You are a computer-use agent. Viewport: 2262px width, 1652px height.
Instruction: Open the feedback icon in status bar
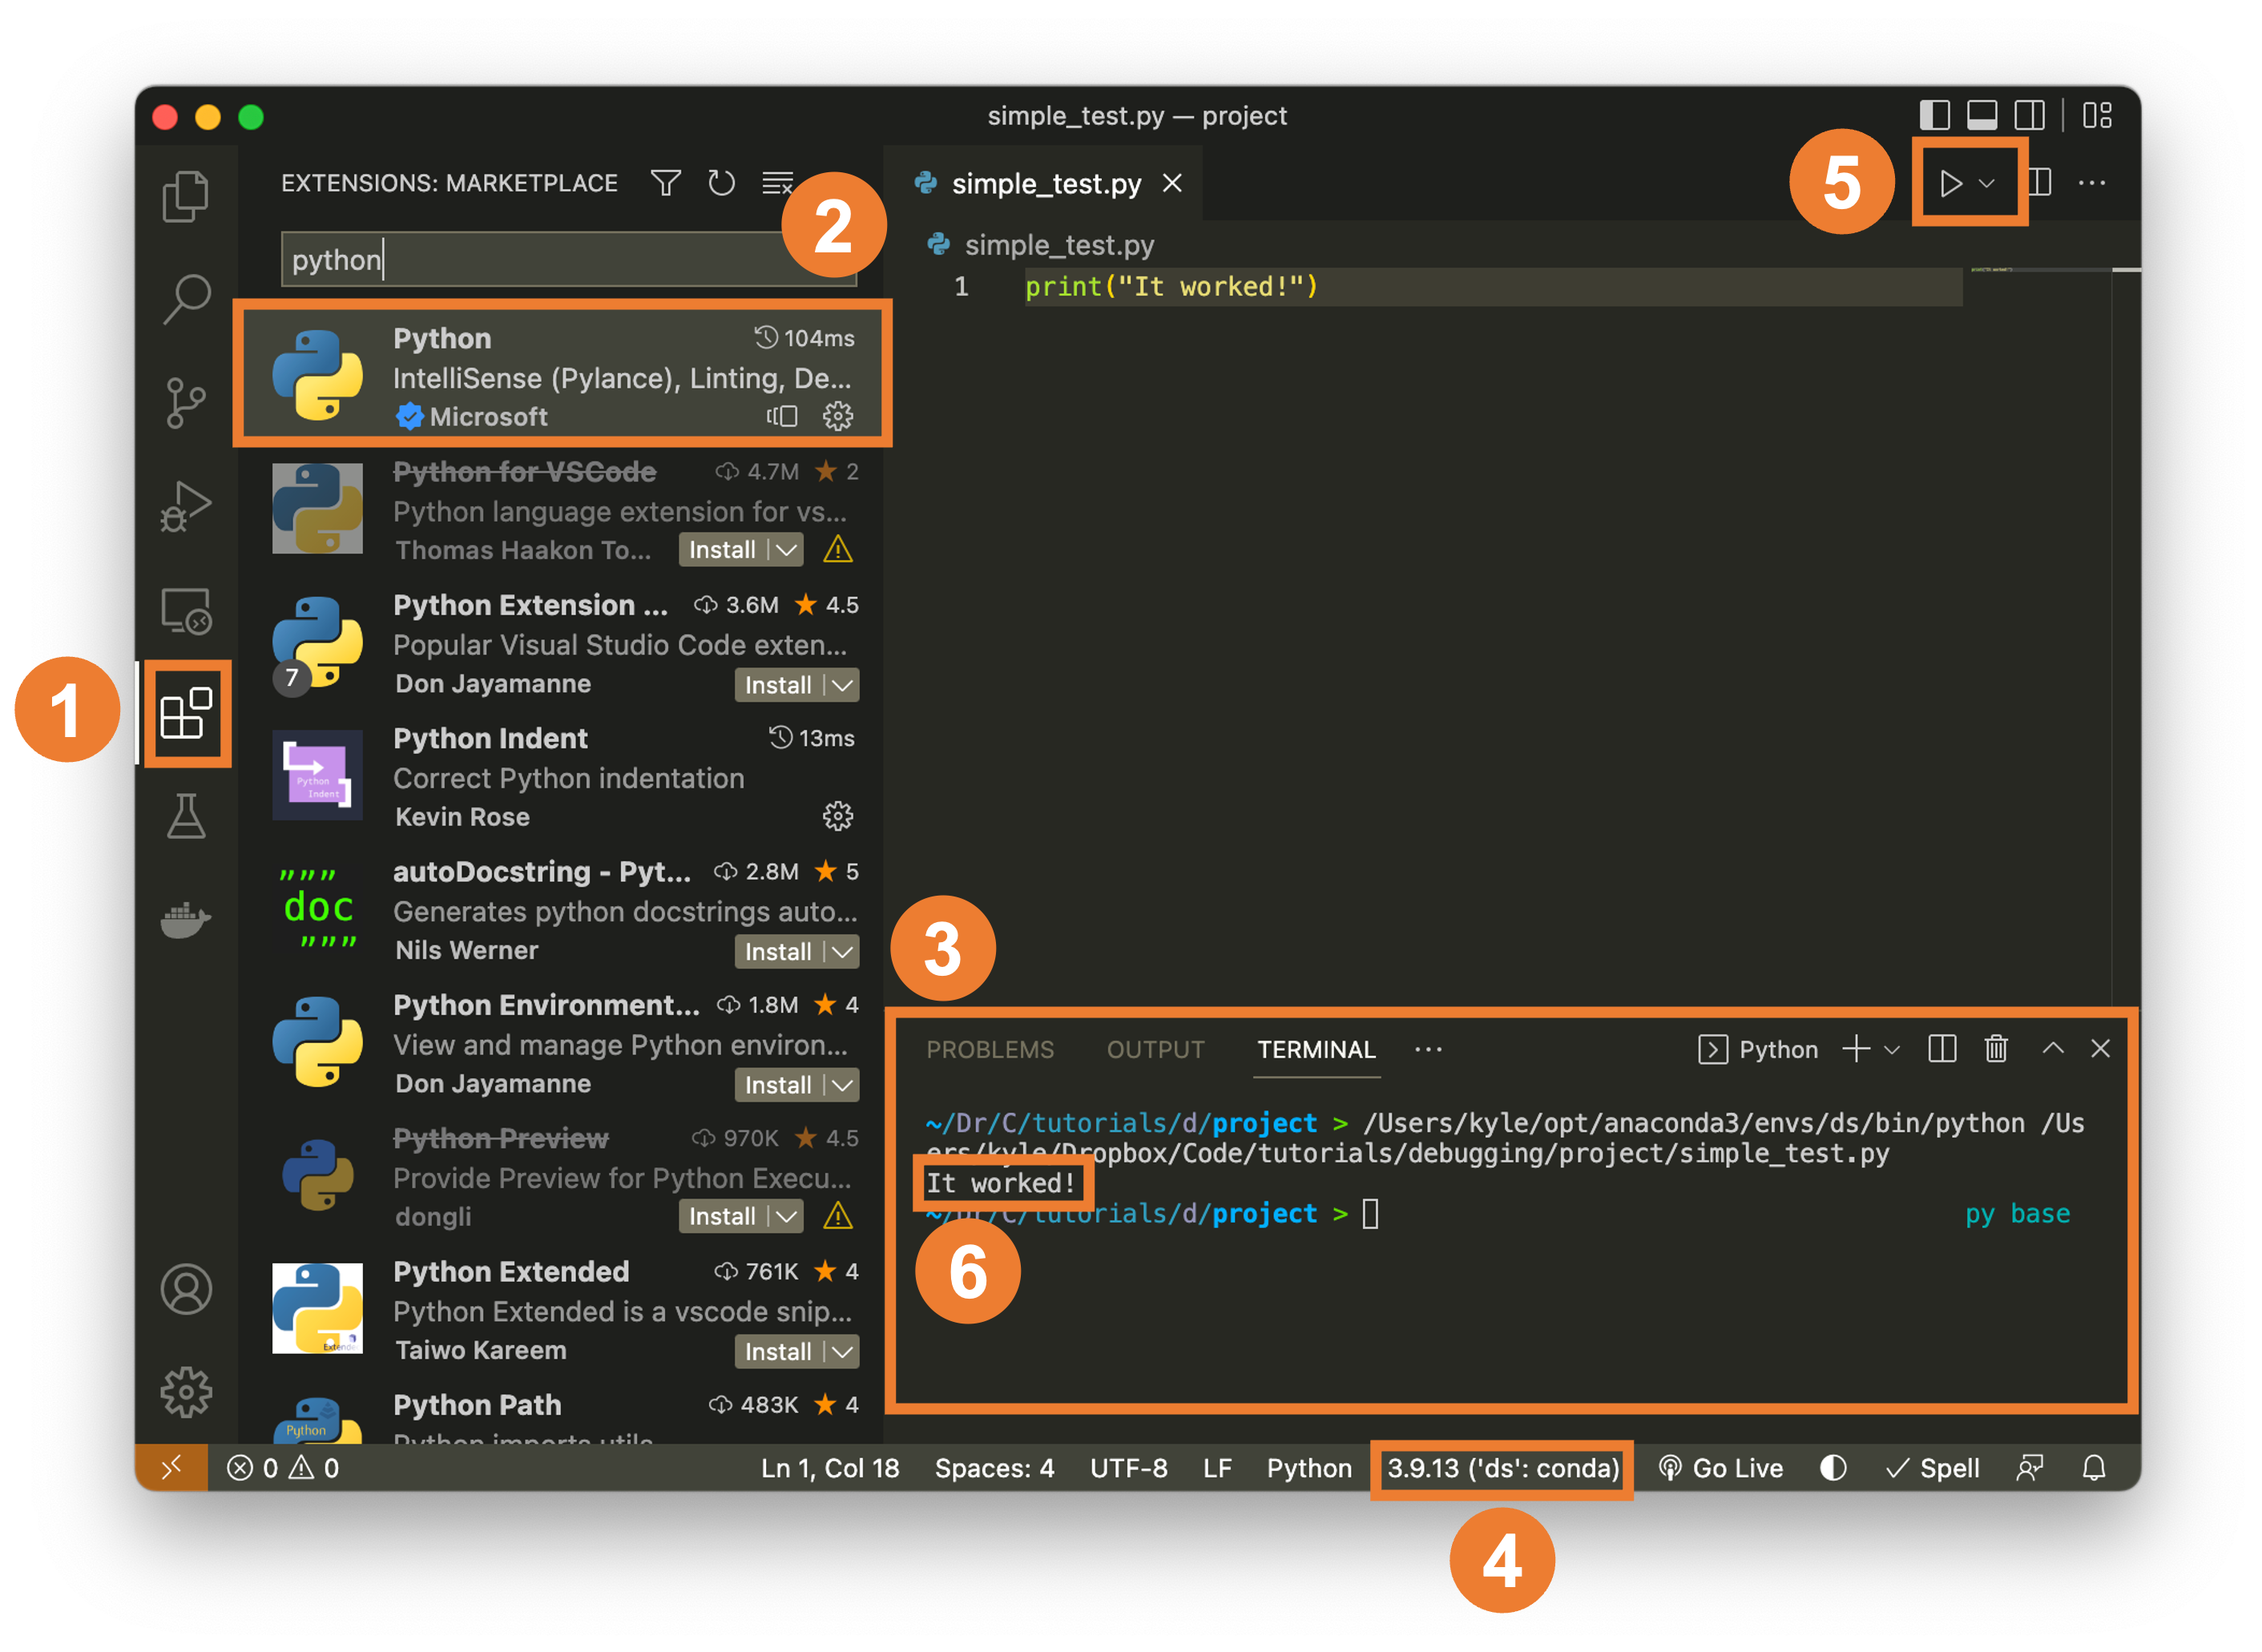[2030, 1468]
